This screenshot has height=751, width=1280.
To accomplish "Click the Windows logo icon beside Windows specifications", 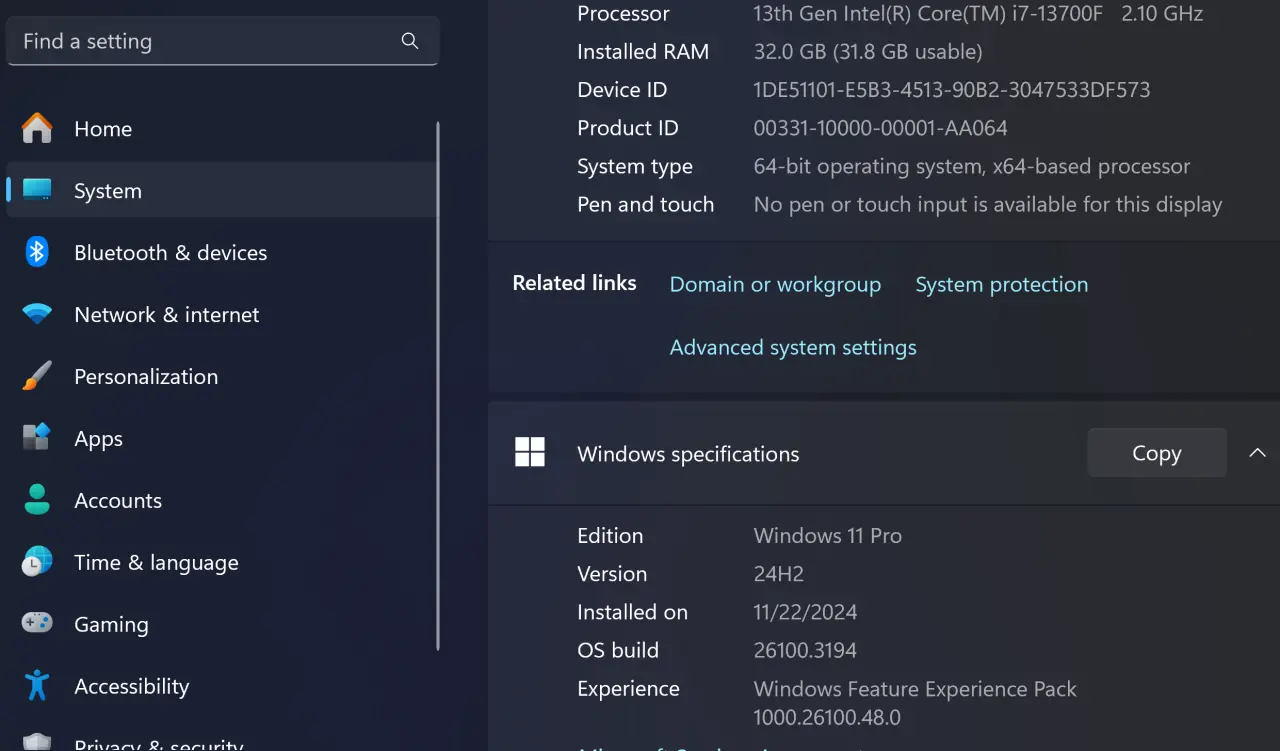I will pyautogui.click(x=530, y=452).
